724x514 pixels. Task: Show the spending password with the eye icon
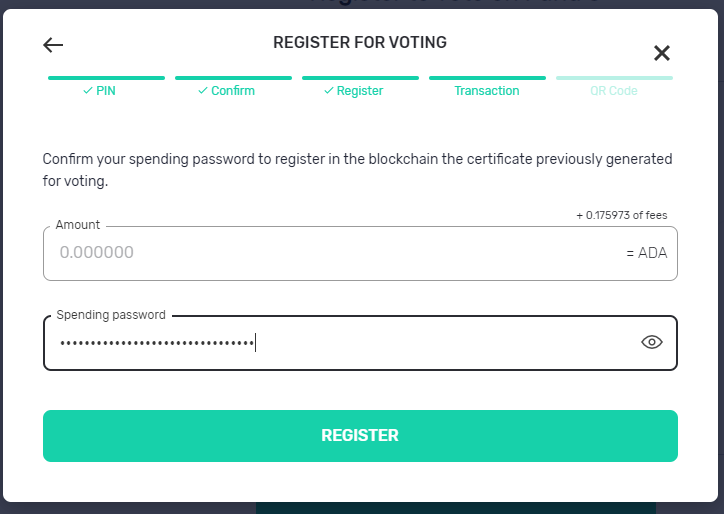[x=652, y=342]
